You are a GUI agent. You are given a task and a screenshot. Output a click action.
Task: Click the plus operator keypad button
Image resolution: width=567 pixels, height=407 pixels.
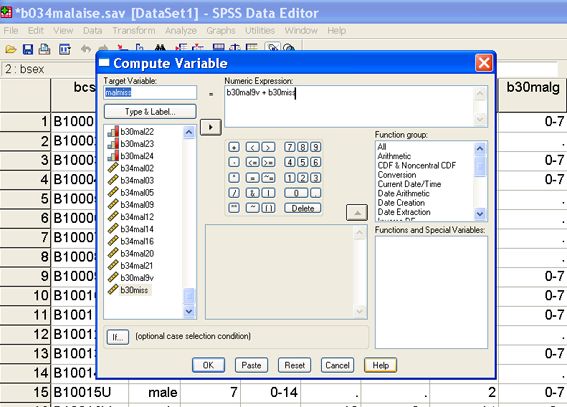(234, 147)
